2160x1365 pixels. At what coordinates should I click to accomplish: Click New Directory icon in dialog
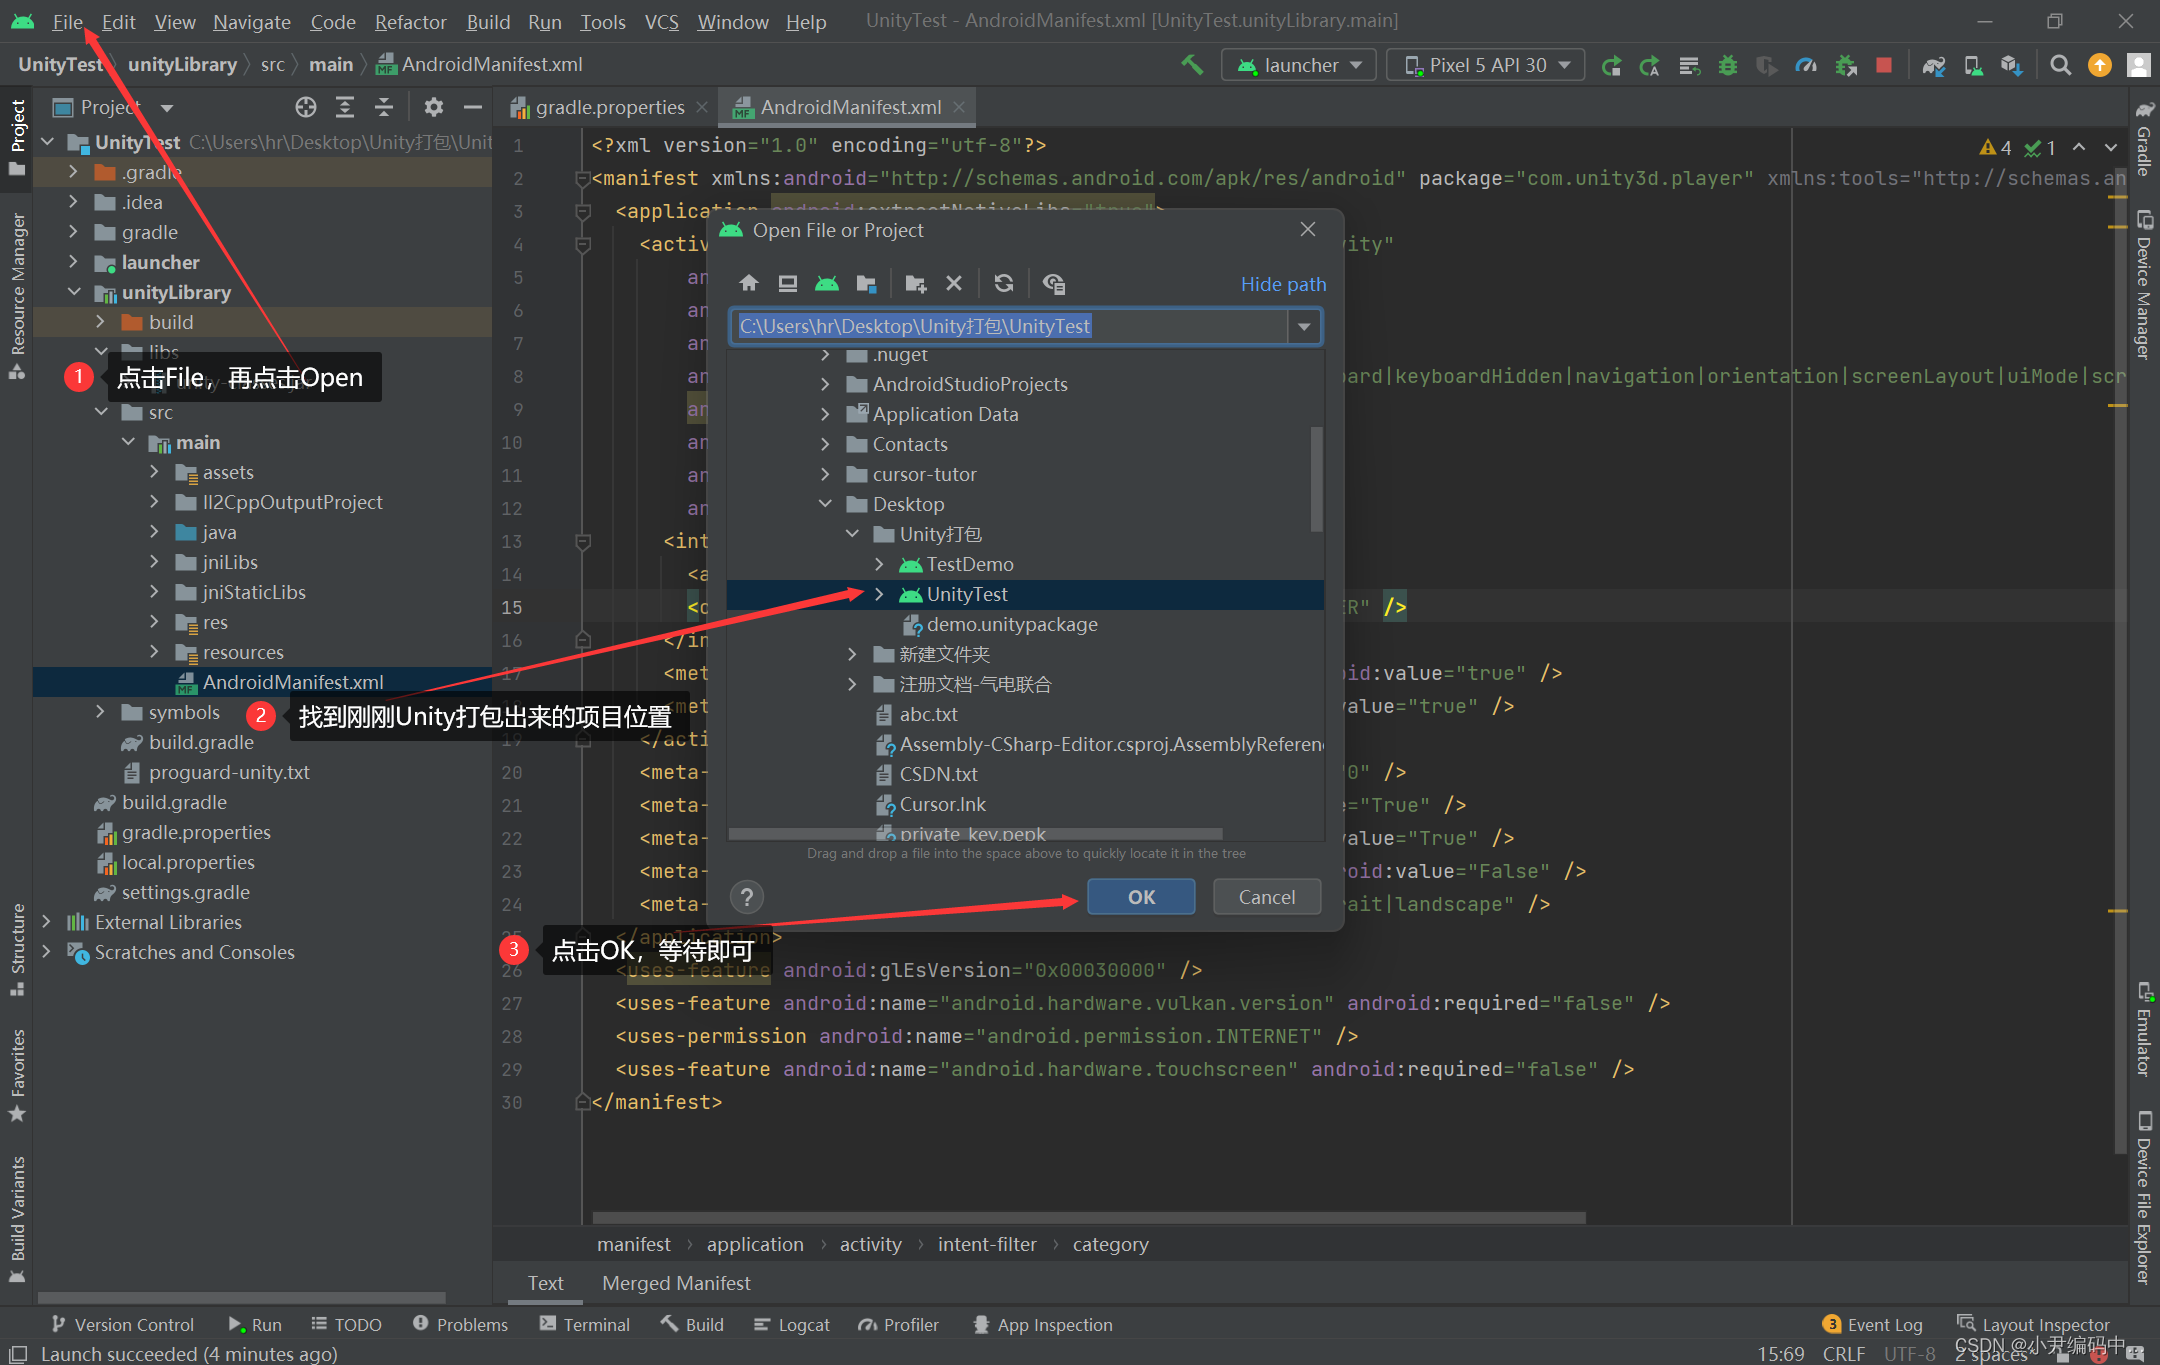click(915, 284)
